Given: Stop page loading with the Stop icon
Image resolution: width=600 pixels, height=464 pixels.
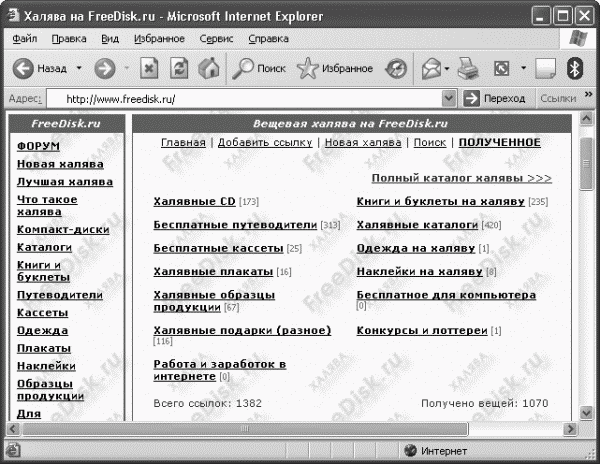Looking at the screenshot, I should pyautogui.click(x=149, y=69).
